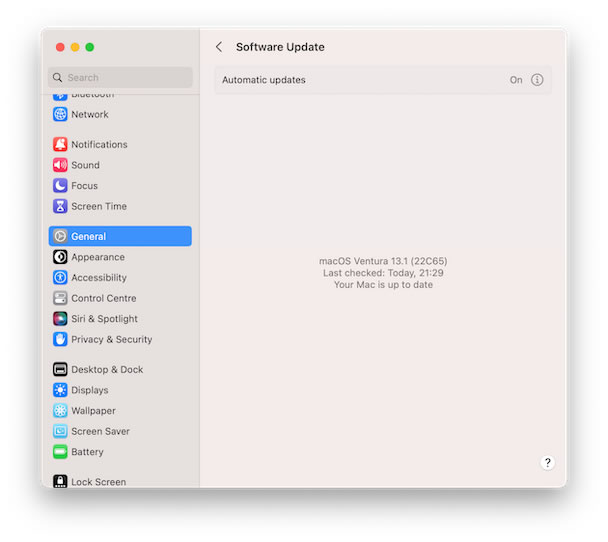Click the Screen Time hourglass icon

pyautogui.click(x=60, y=206)
